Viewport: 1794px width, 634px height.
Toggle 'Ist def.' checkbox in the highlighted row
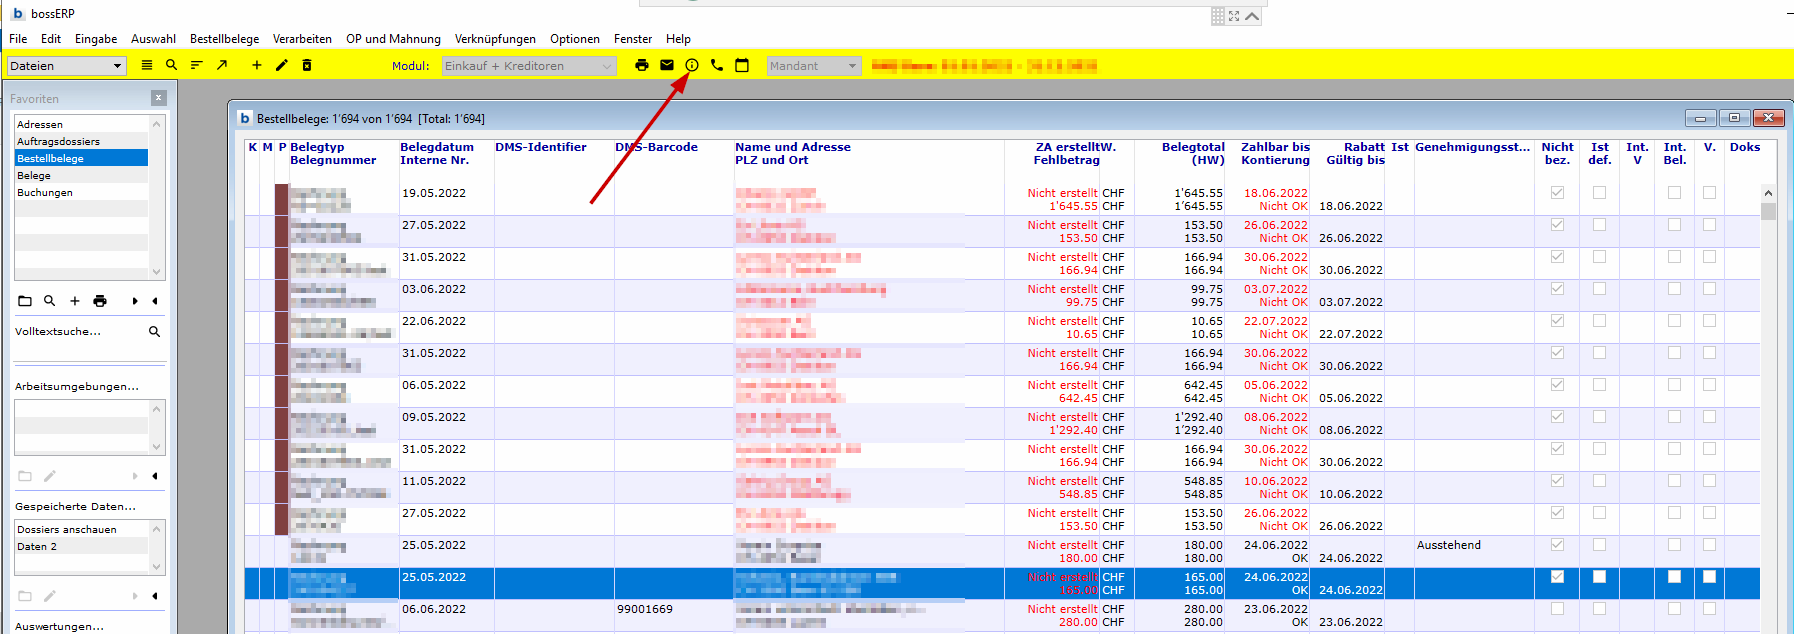(x=1599, y=577)
